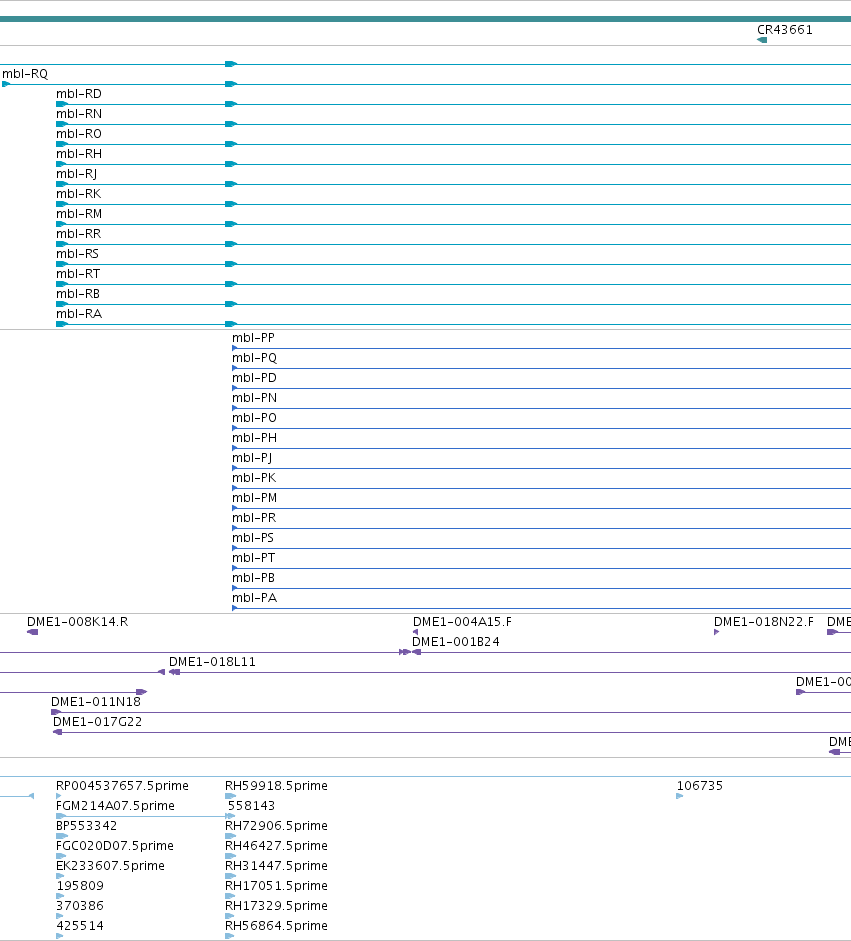
Task: Open the RP004537657.5prime EST
Action: 122,786
